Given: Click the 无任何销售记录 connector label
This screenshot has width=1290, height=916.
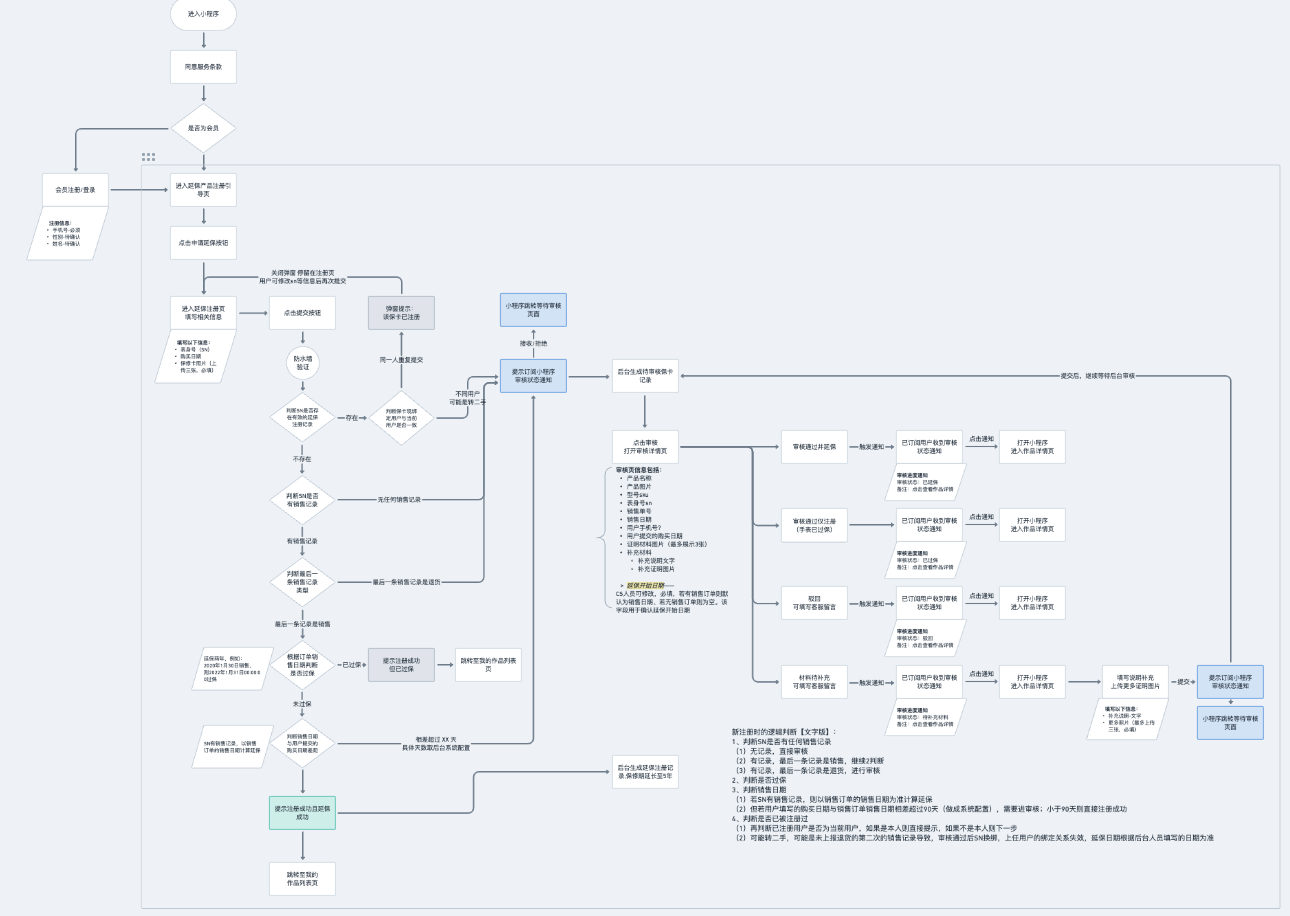Looking at the screenshot, I should tap(399, 499).
